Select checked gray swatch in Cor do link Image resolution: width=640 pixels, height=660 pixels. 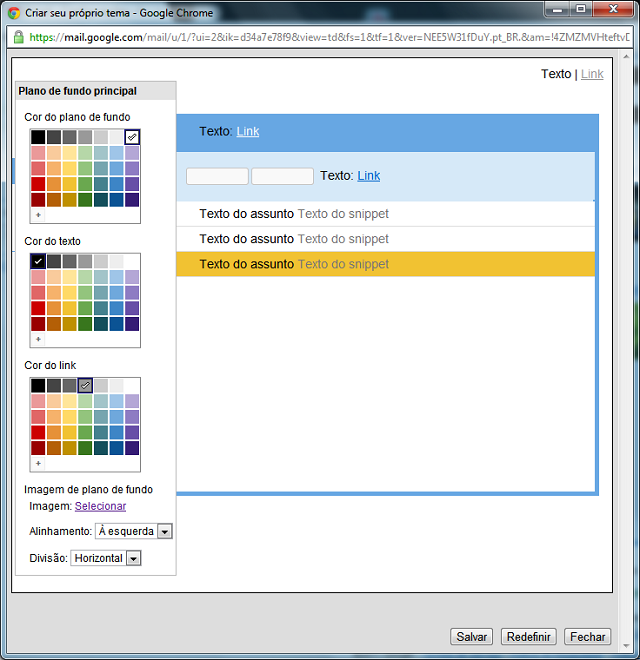85,385
